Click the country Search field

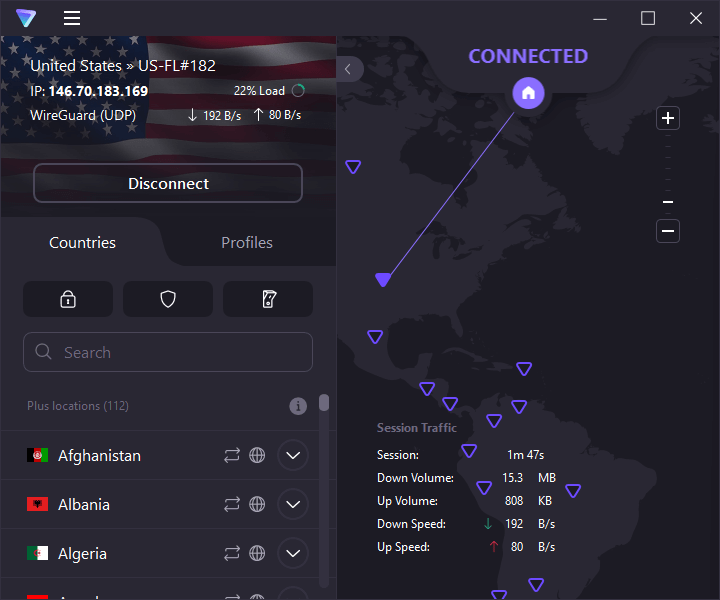click(x=168, y=352)
